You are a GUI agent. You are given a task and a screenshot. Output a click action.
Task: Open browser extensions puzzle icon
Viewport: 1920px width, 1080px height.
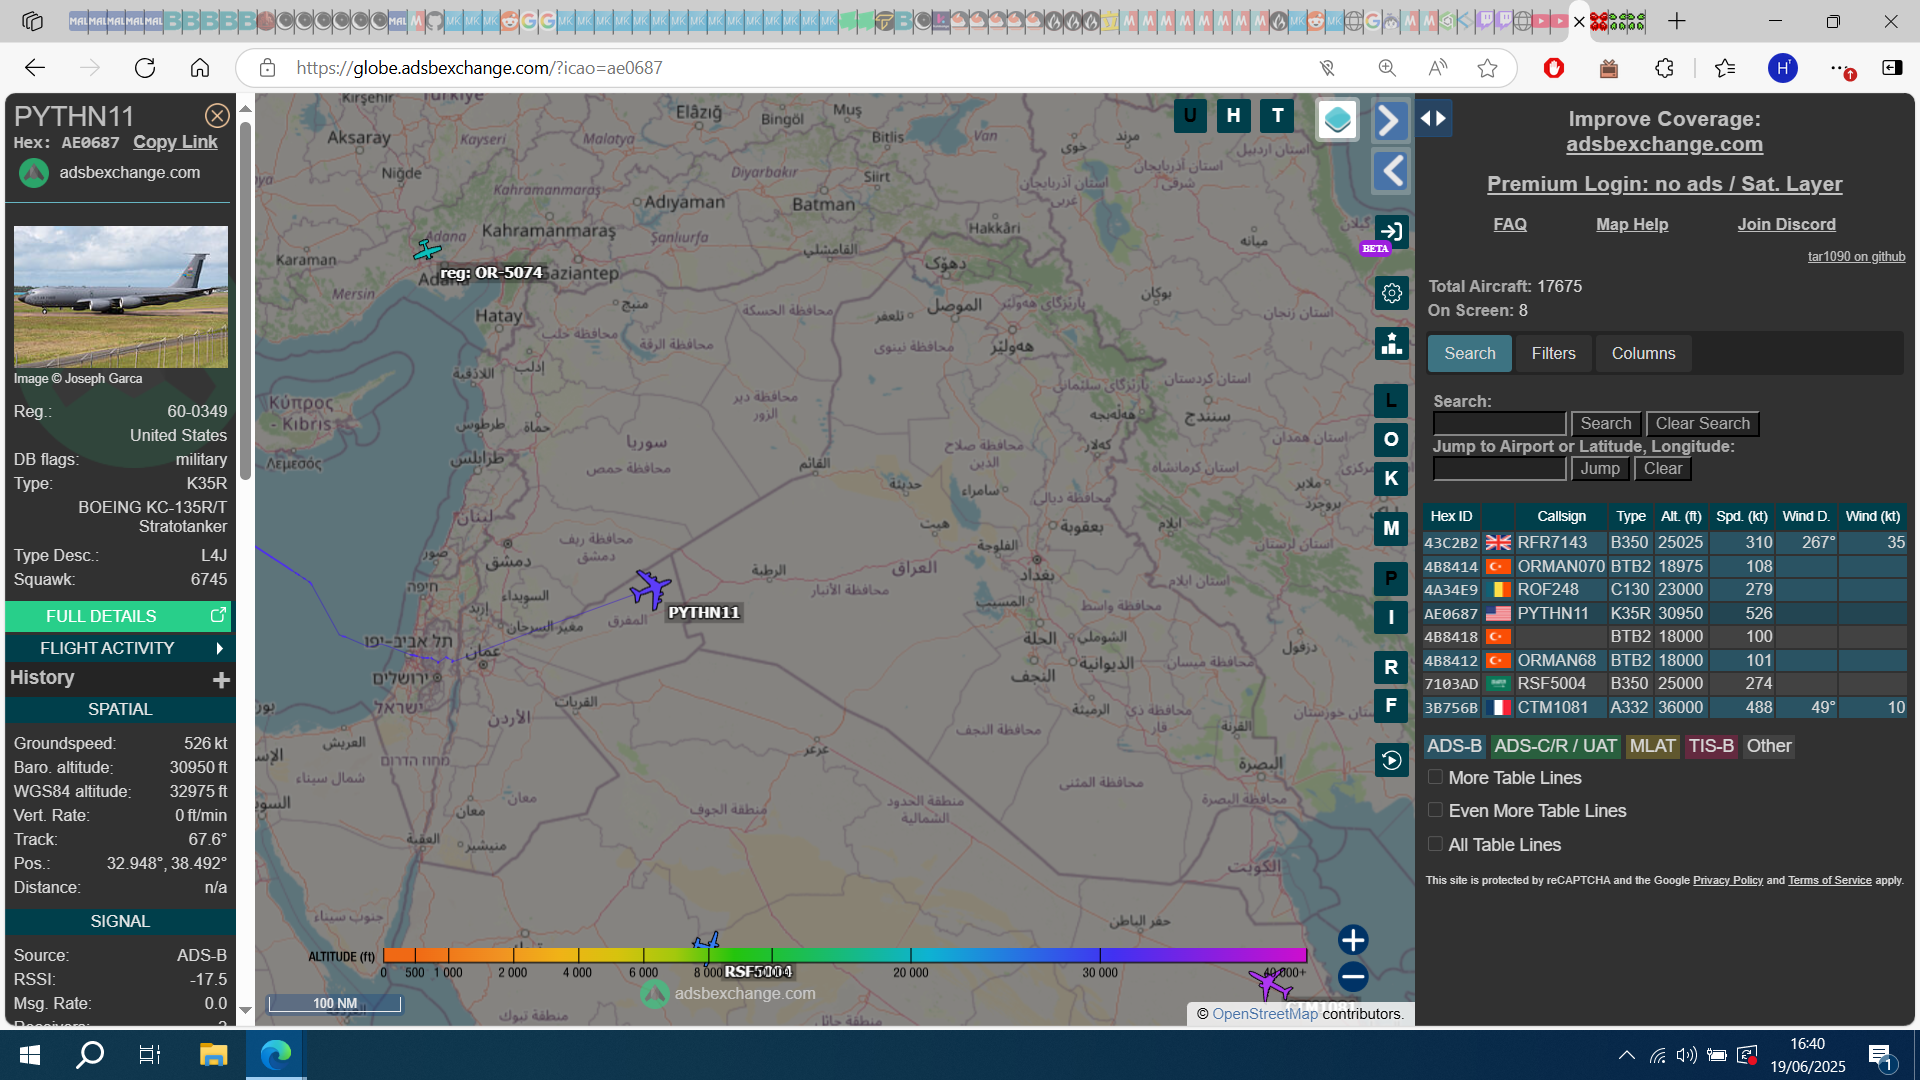point(1664,68)
